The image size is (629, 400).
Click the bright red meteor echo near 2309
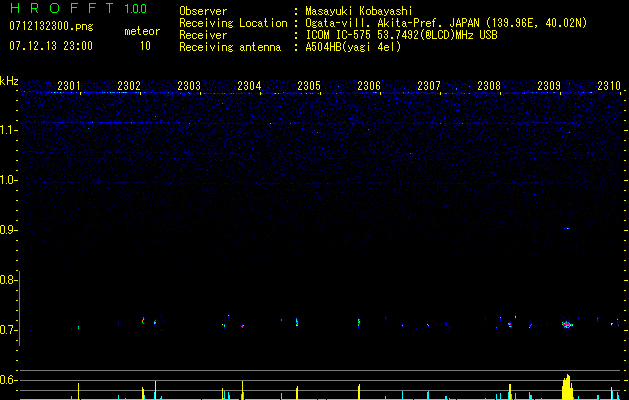pyautogui.click(x=567, y=324)
